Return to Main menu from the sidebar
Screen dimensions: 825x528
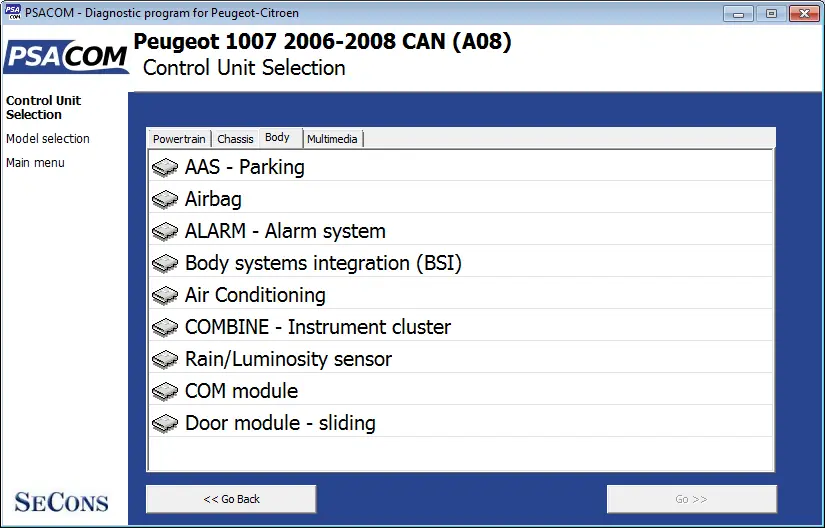pyautogui.click(x=35, y=163)
